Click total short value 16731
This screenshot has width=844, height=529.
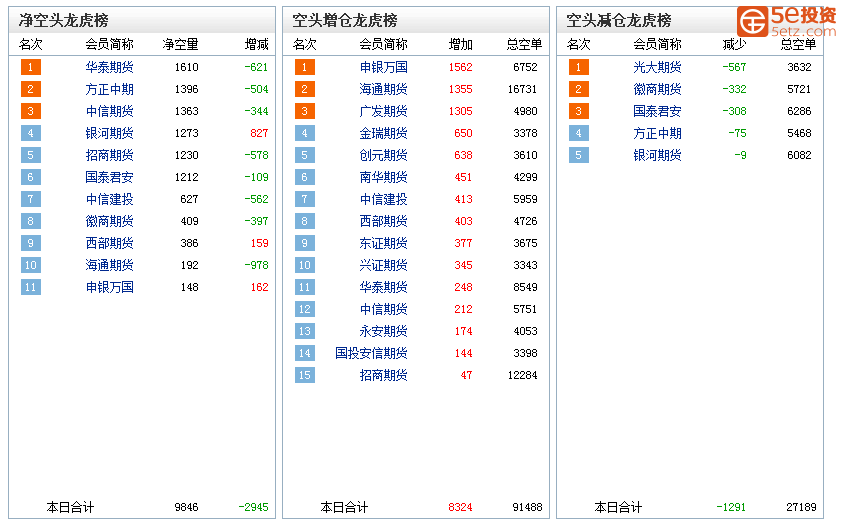tap(523, 89)
